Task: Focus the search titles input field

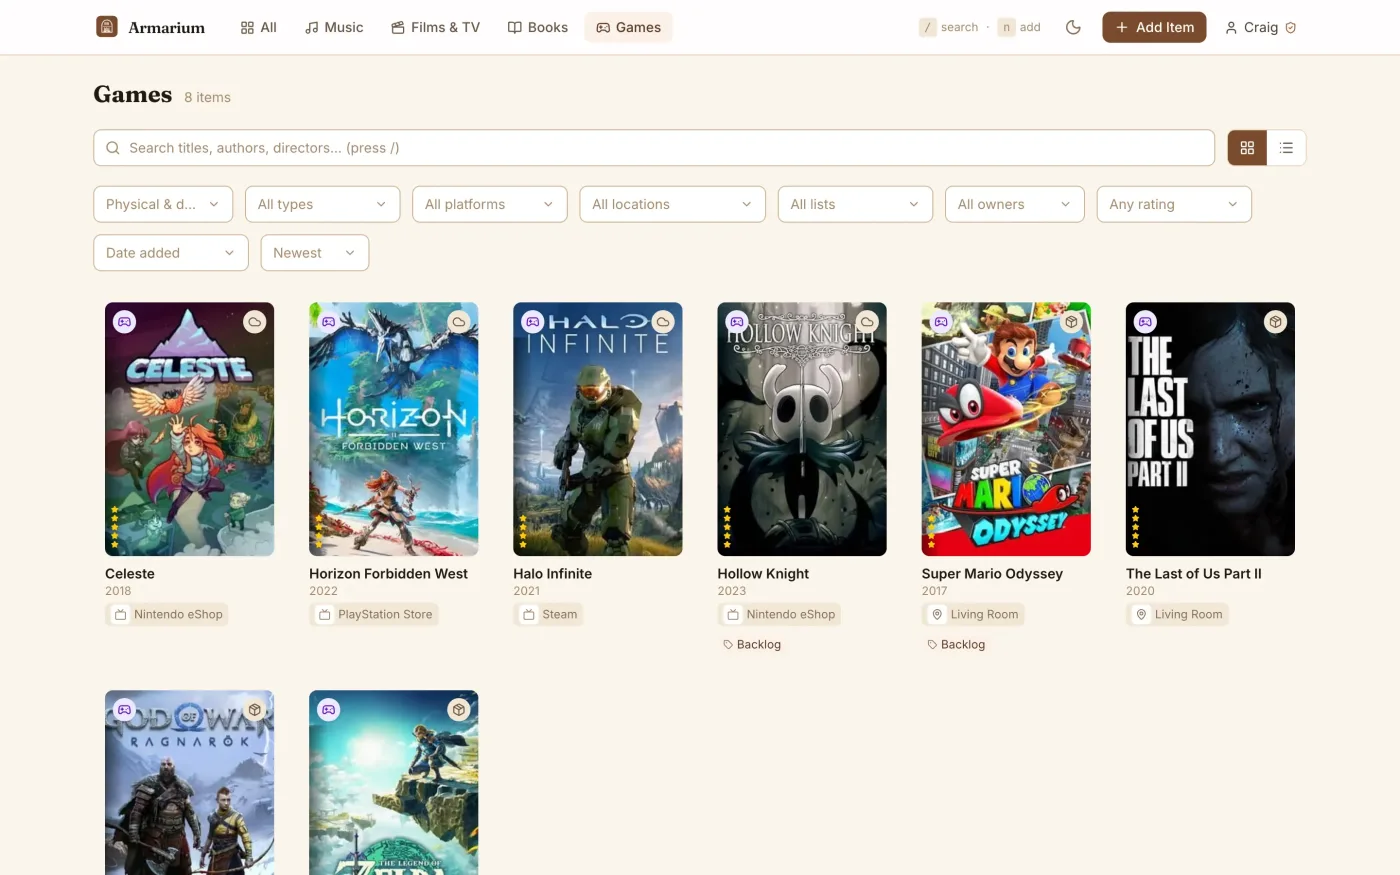Action: coord(654,148)
